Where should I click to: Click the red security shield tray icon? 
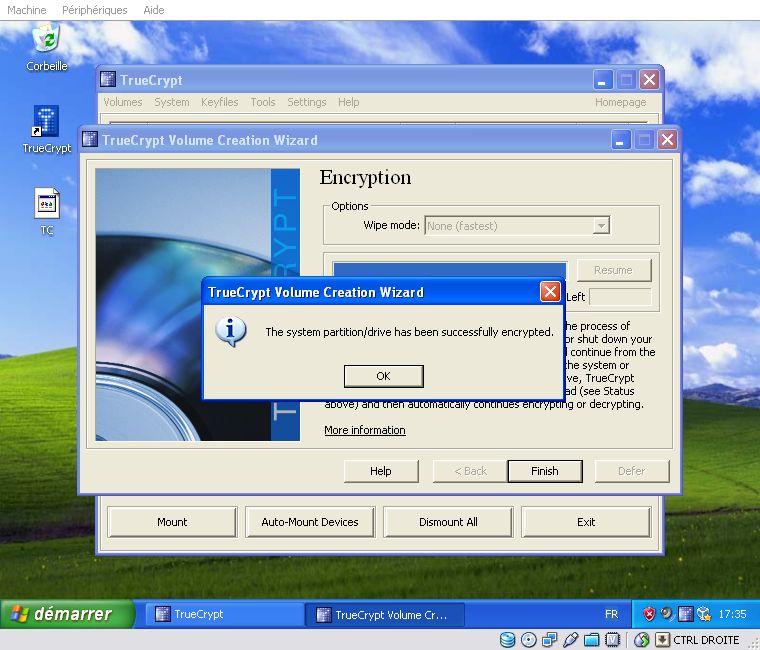click(649, 614)
